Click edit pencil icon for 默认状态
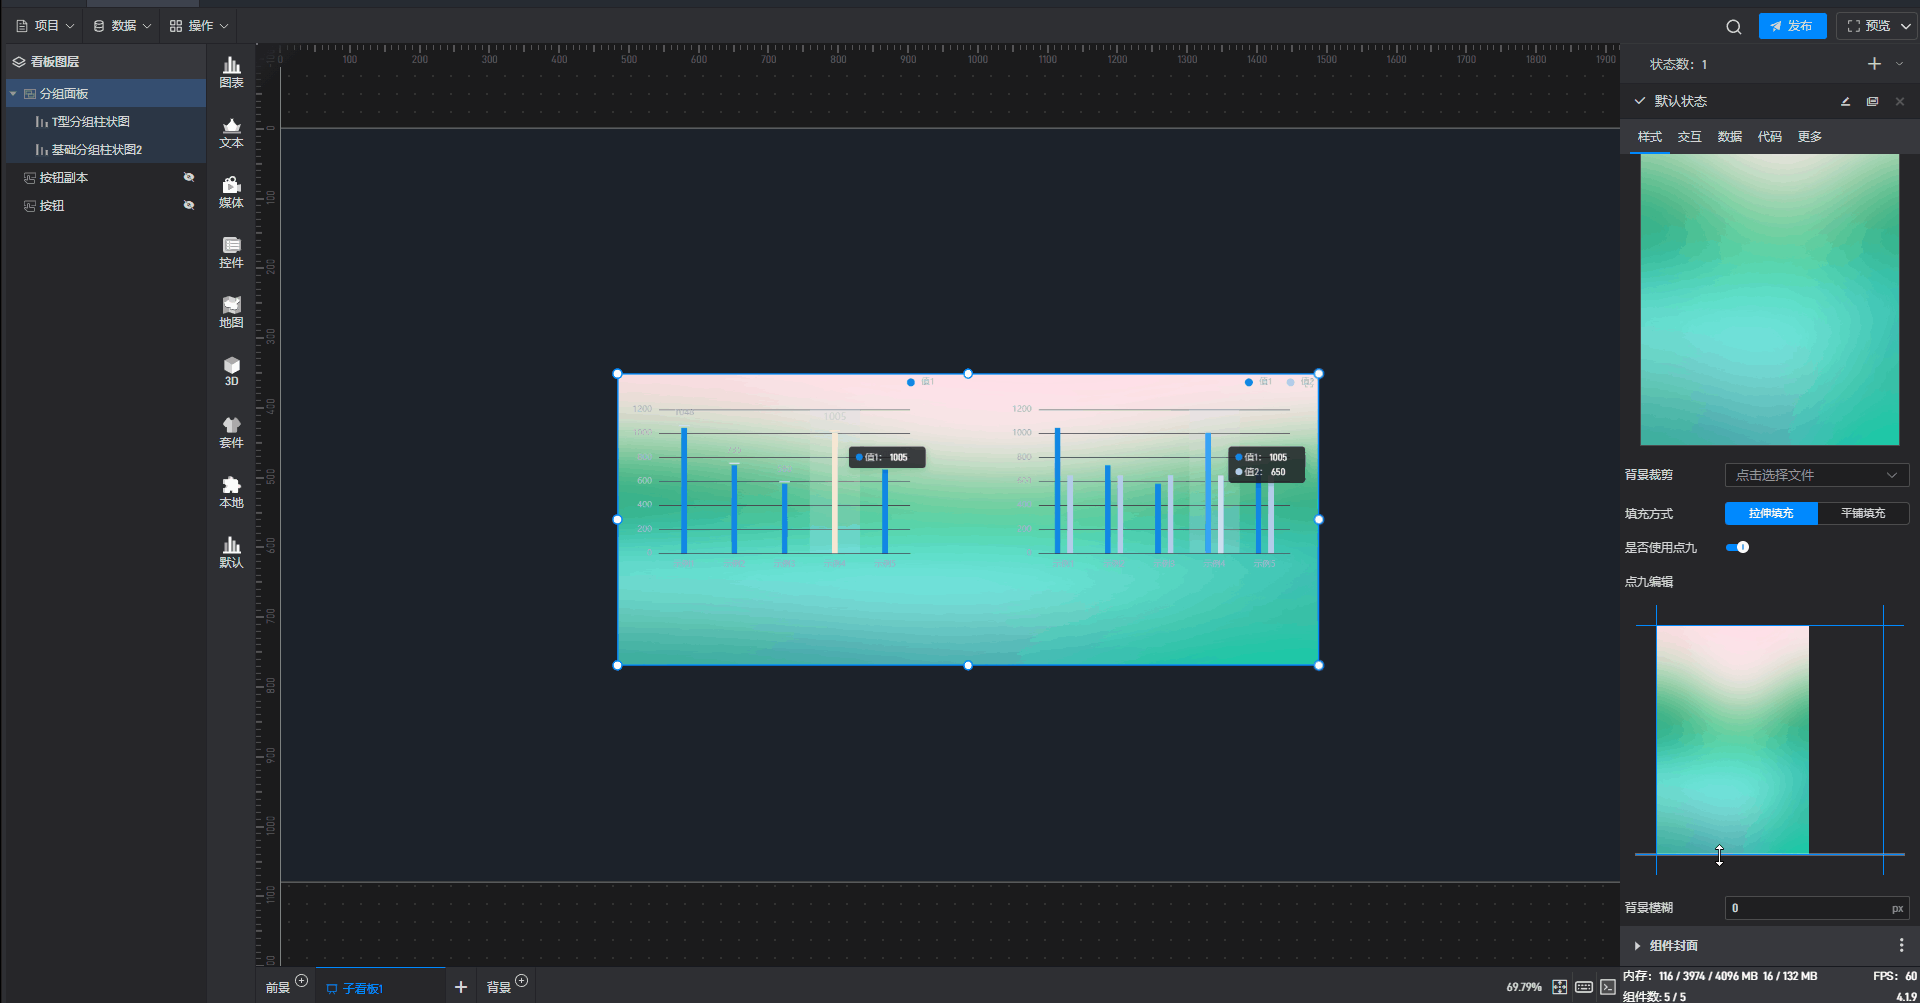Screen dimensions: 1920x1003 pos(1845,101)
